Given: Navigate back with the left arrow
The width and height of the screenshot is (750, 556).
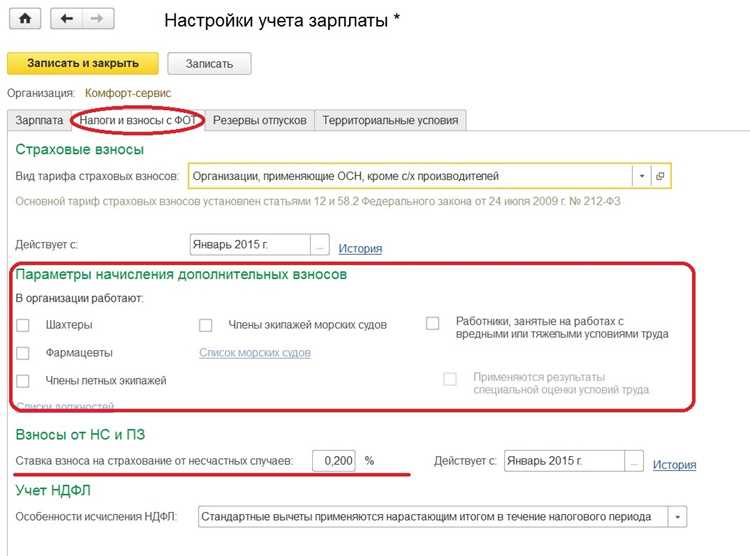Looking at the screenshot, I should click(x=66, y=19).
